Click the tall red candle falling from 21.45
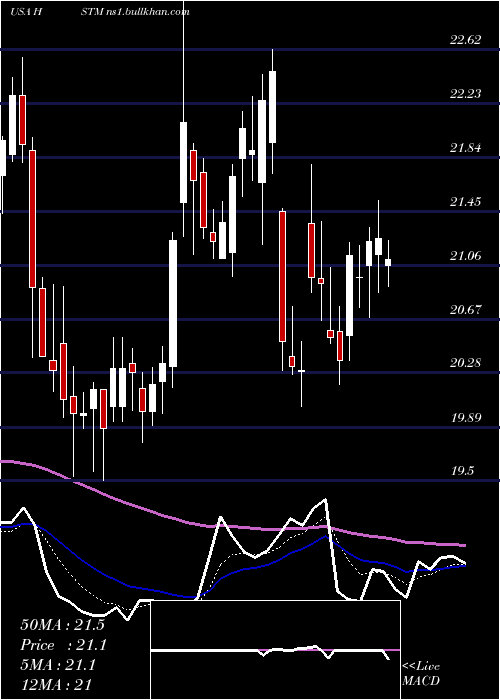This screenshot has height=700, width=500. [282, 277]
